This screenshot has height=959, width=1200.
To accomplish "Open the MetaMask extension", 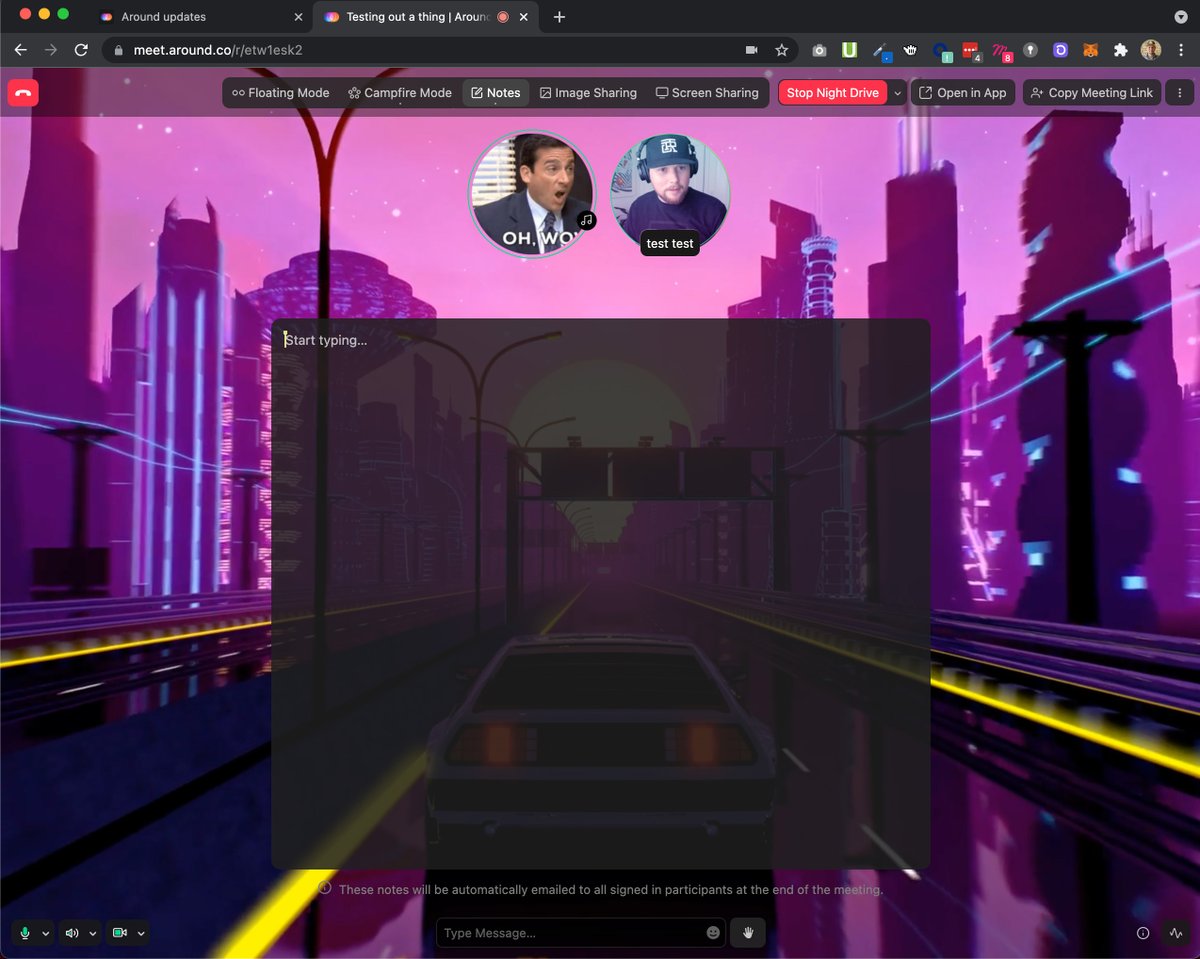I will 1089,50.
